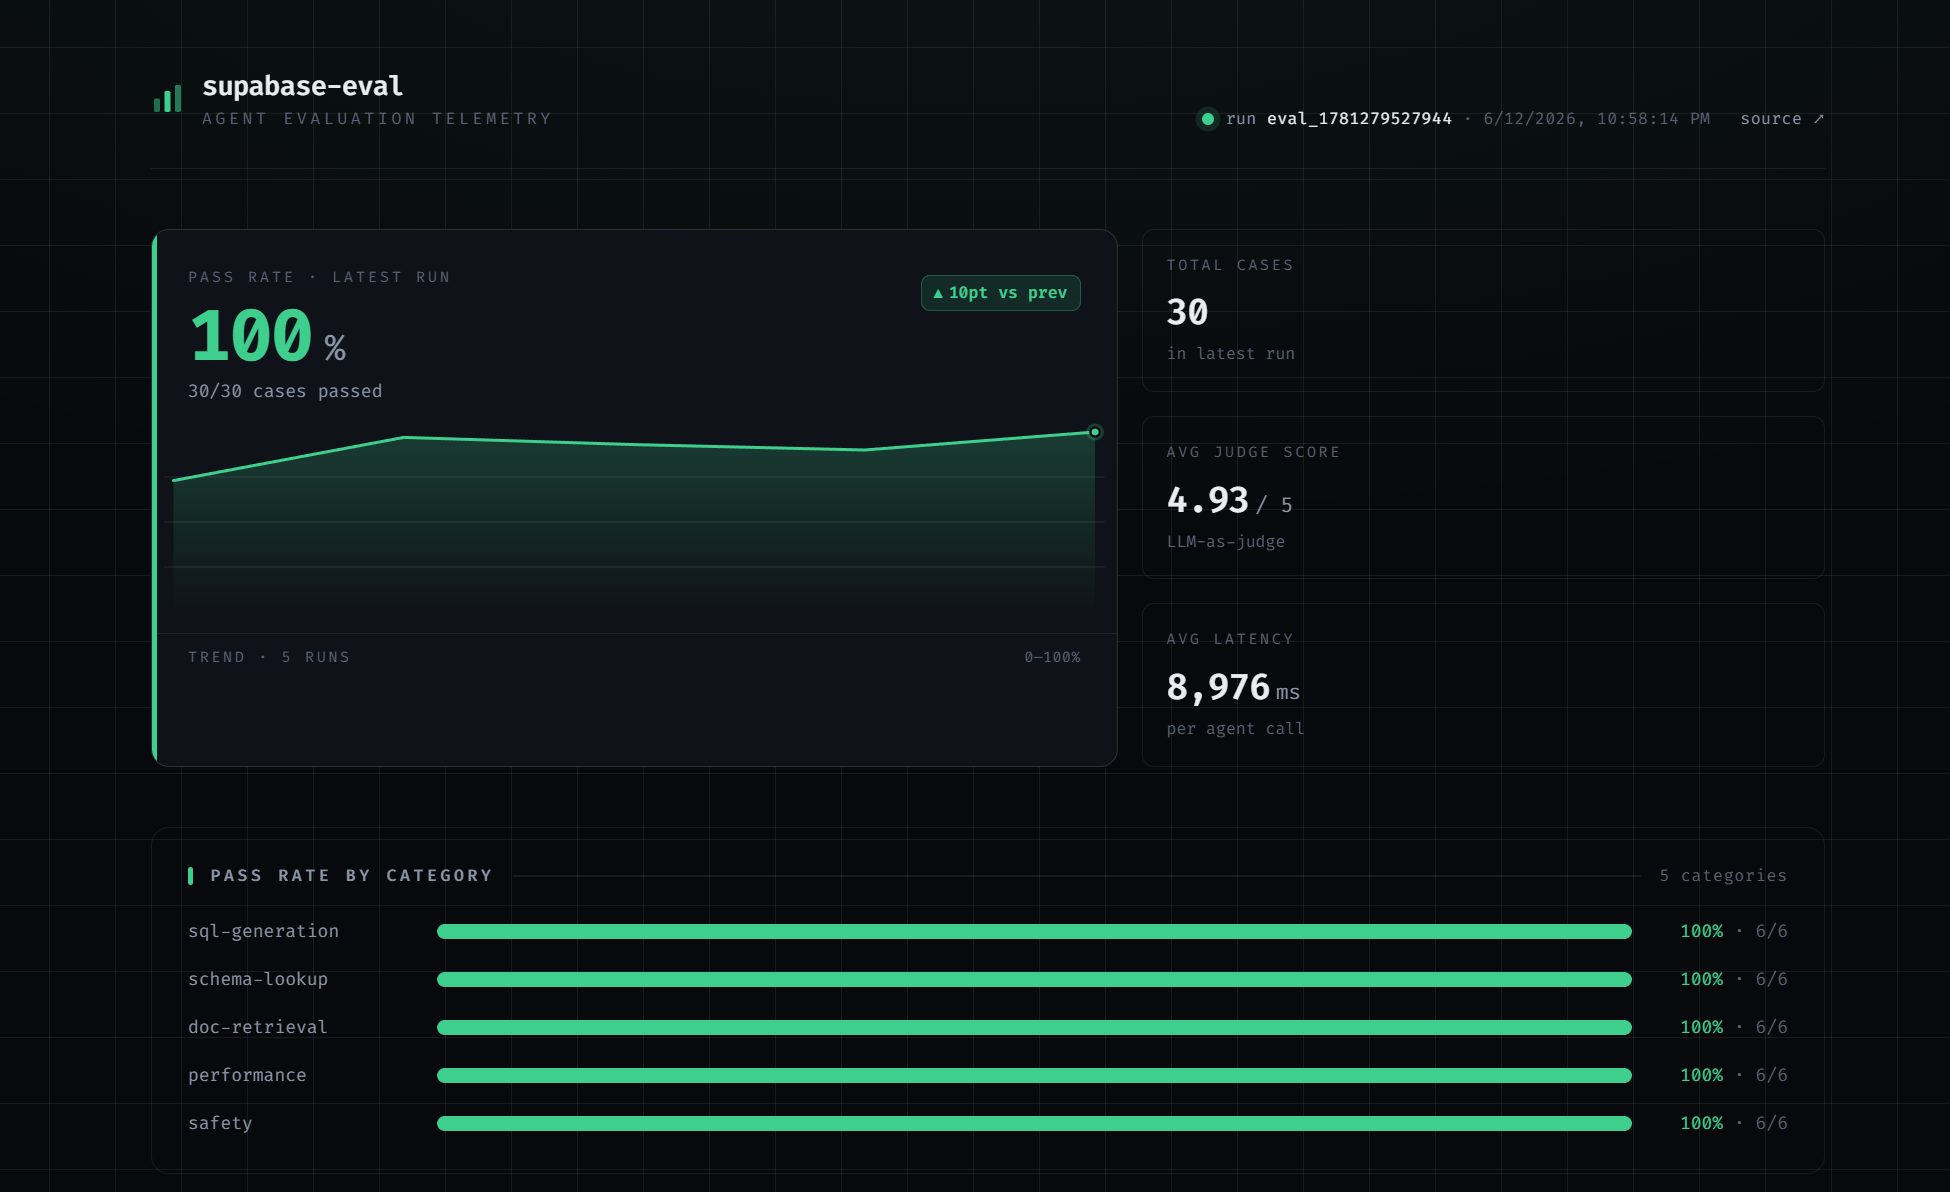Select the schema-lookup category label
Viewport: 1950px width, 1192px height.
(258, 979)
